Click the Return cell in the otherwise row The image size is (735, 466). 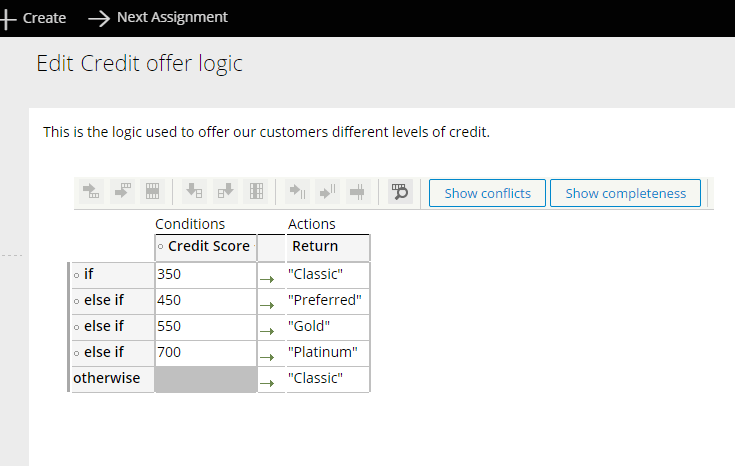click(328, 379)
